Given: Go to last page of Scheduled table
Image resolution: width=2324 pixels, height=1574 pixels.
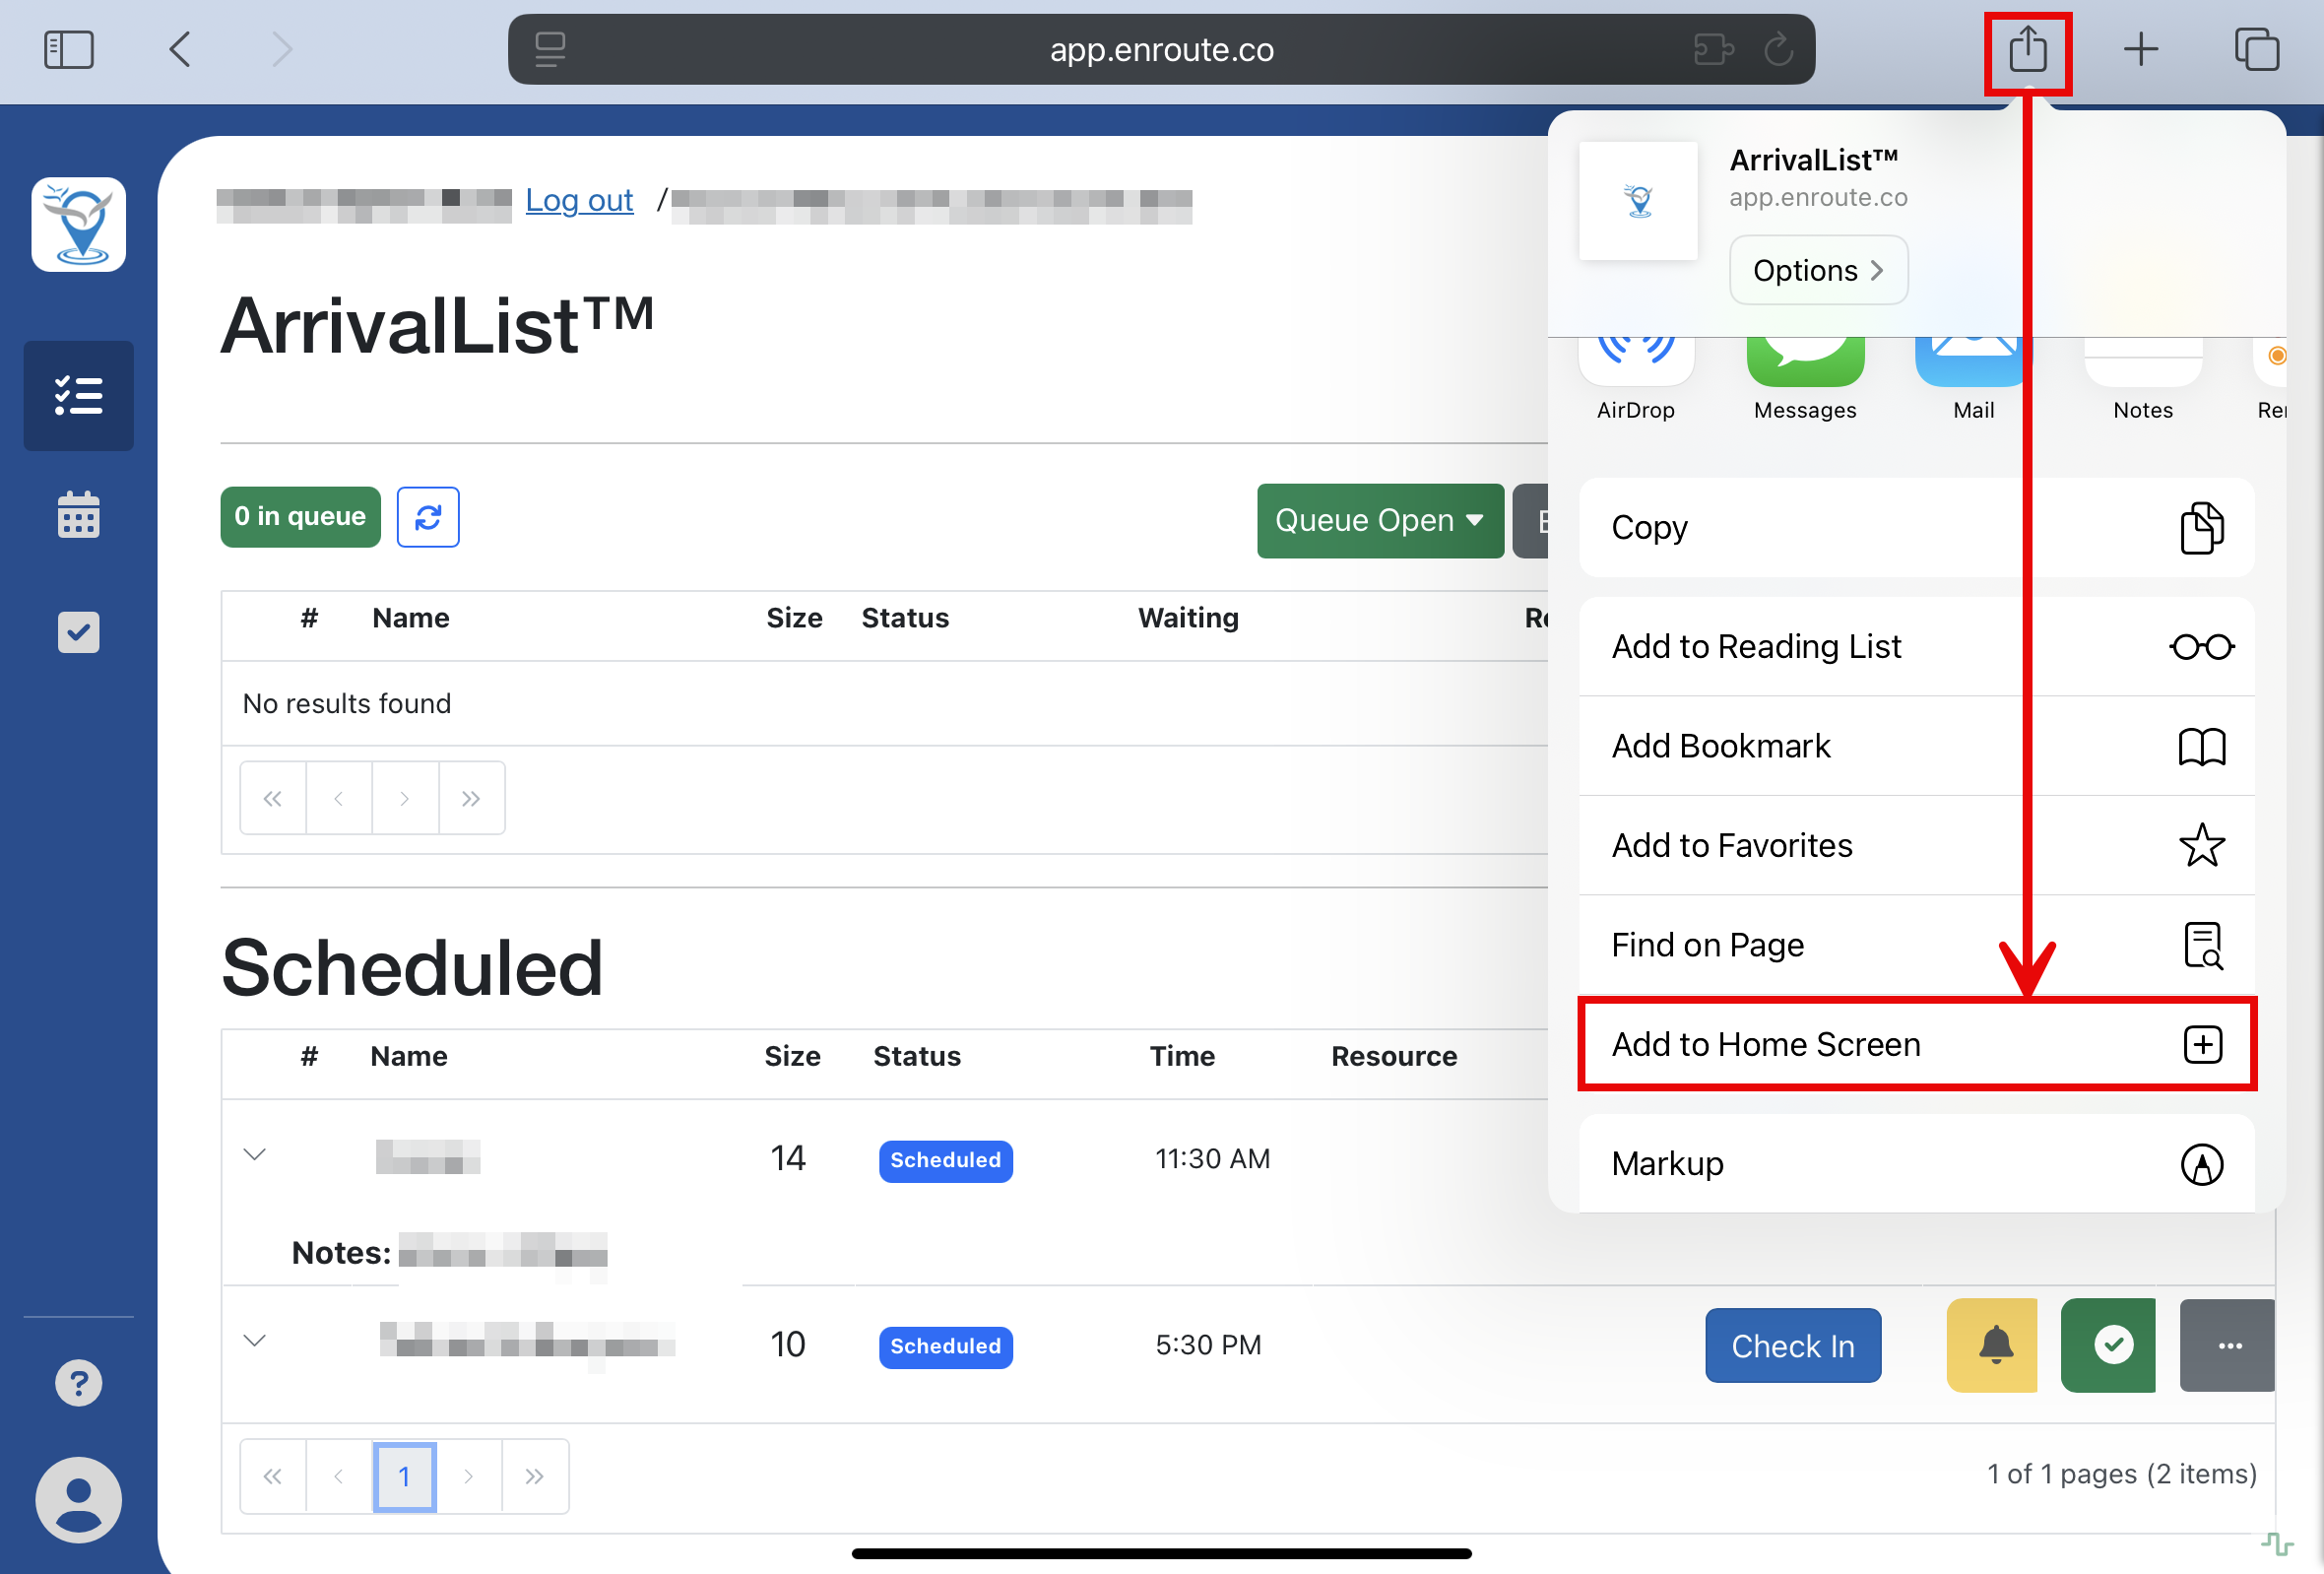Looking at the screenshot, I should pos(535,1476).
